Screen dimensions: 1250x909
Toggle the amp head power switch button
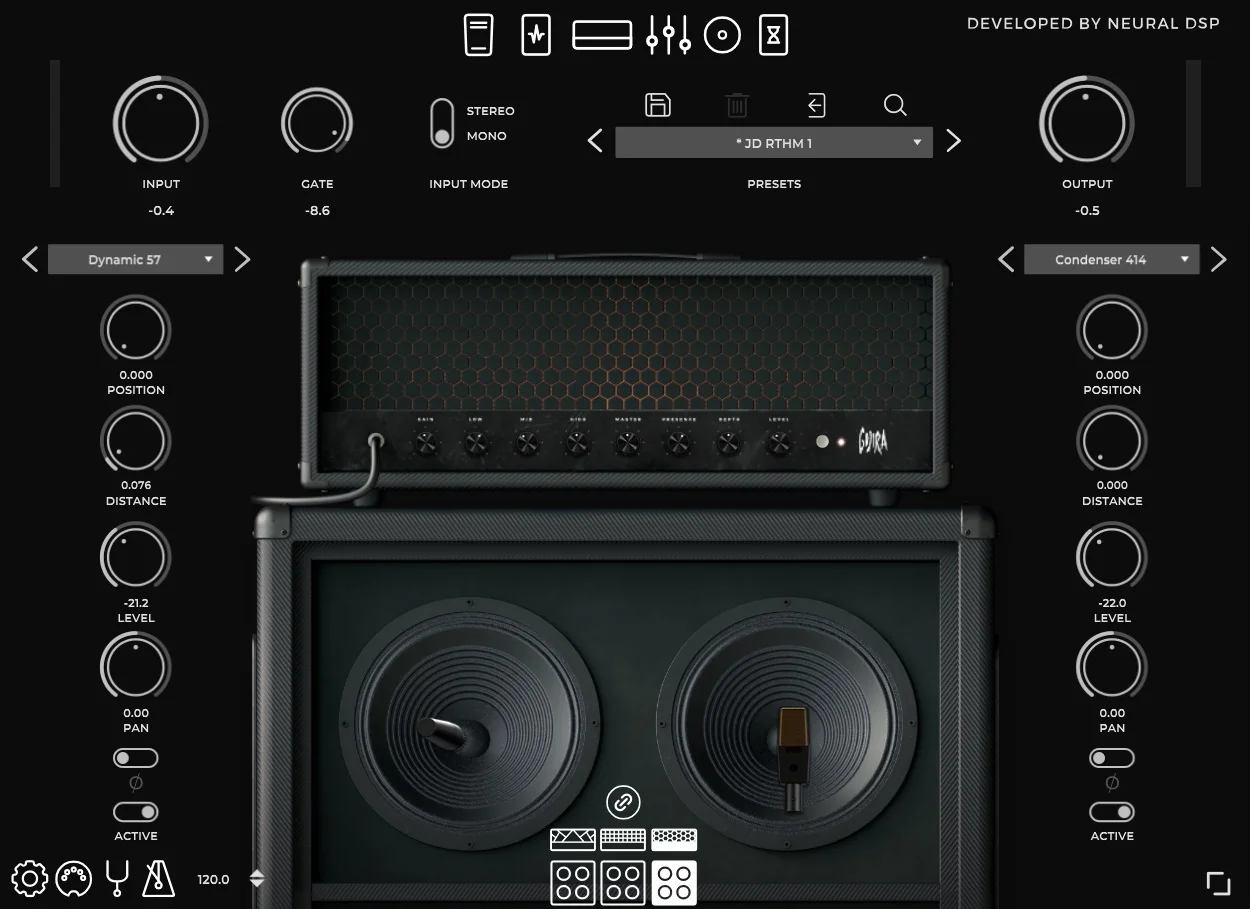pyautogui.click(x=822, y=441)
